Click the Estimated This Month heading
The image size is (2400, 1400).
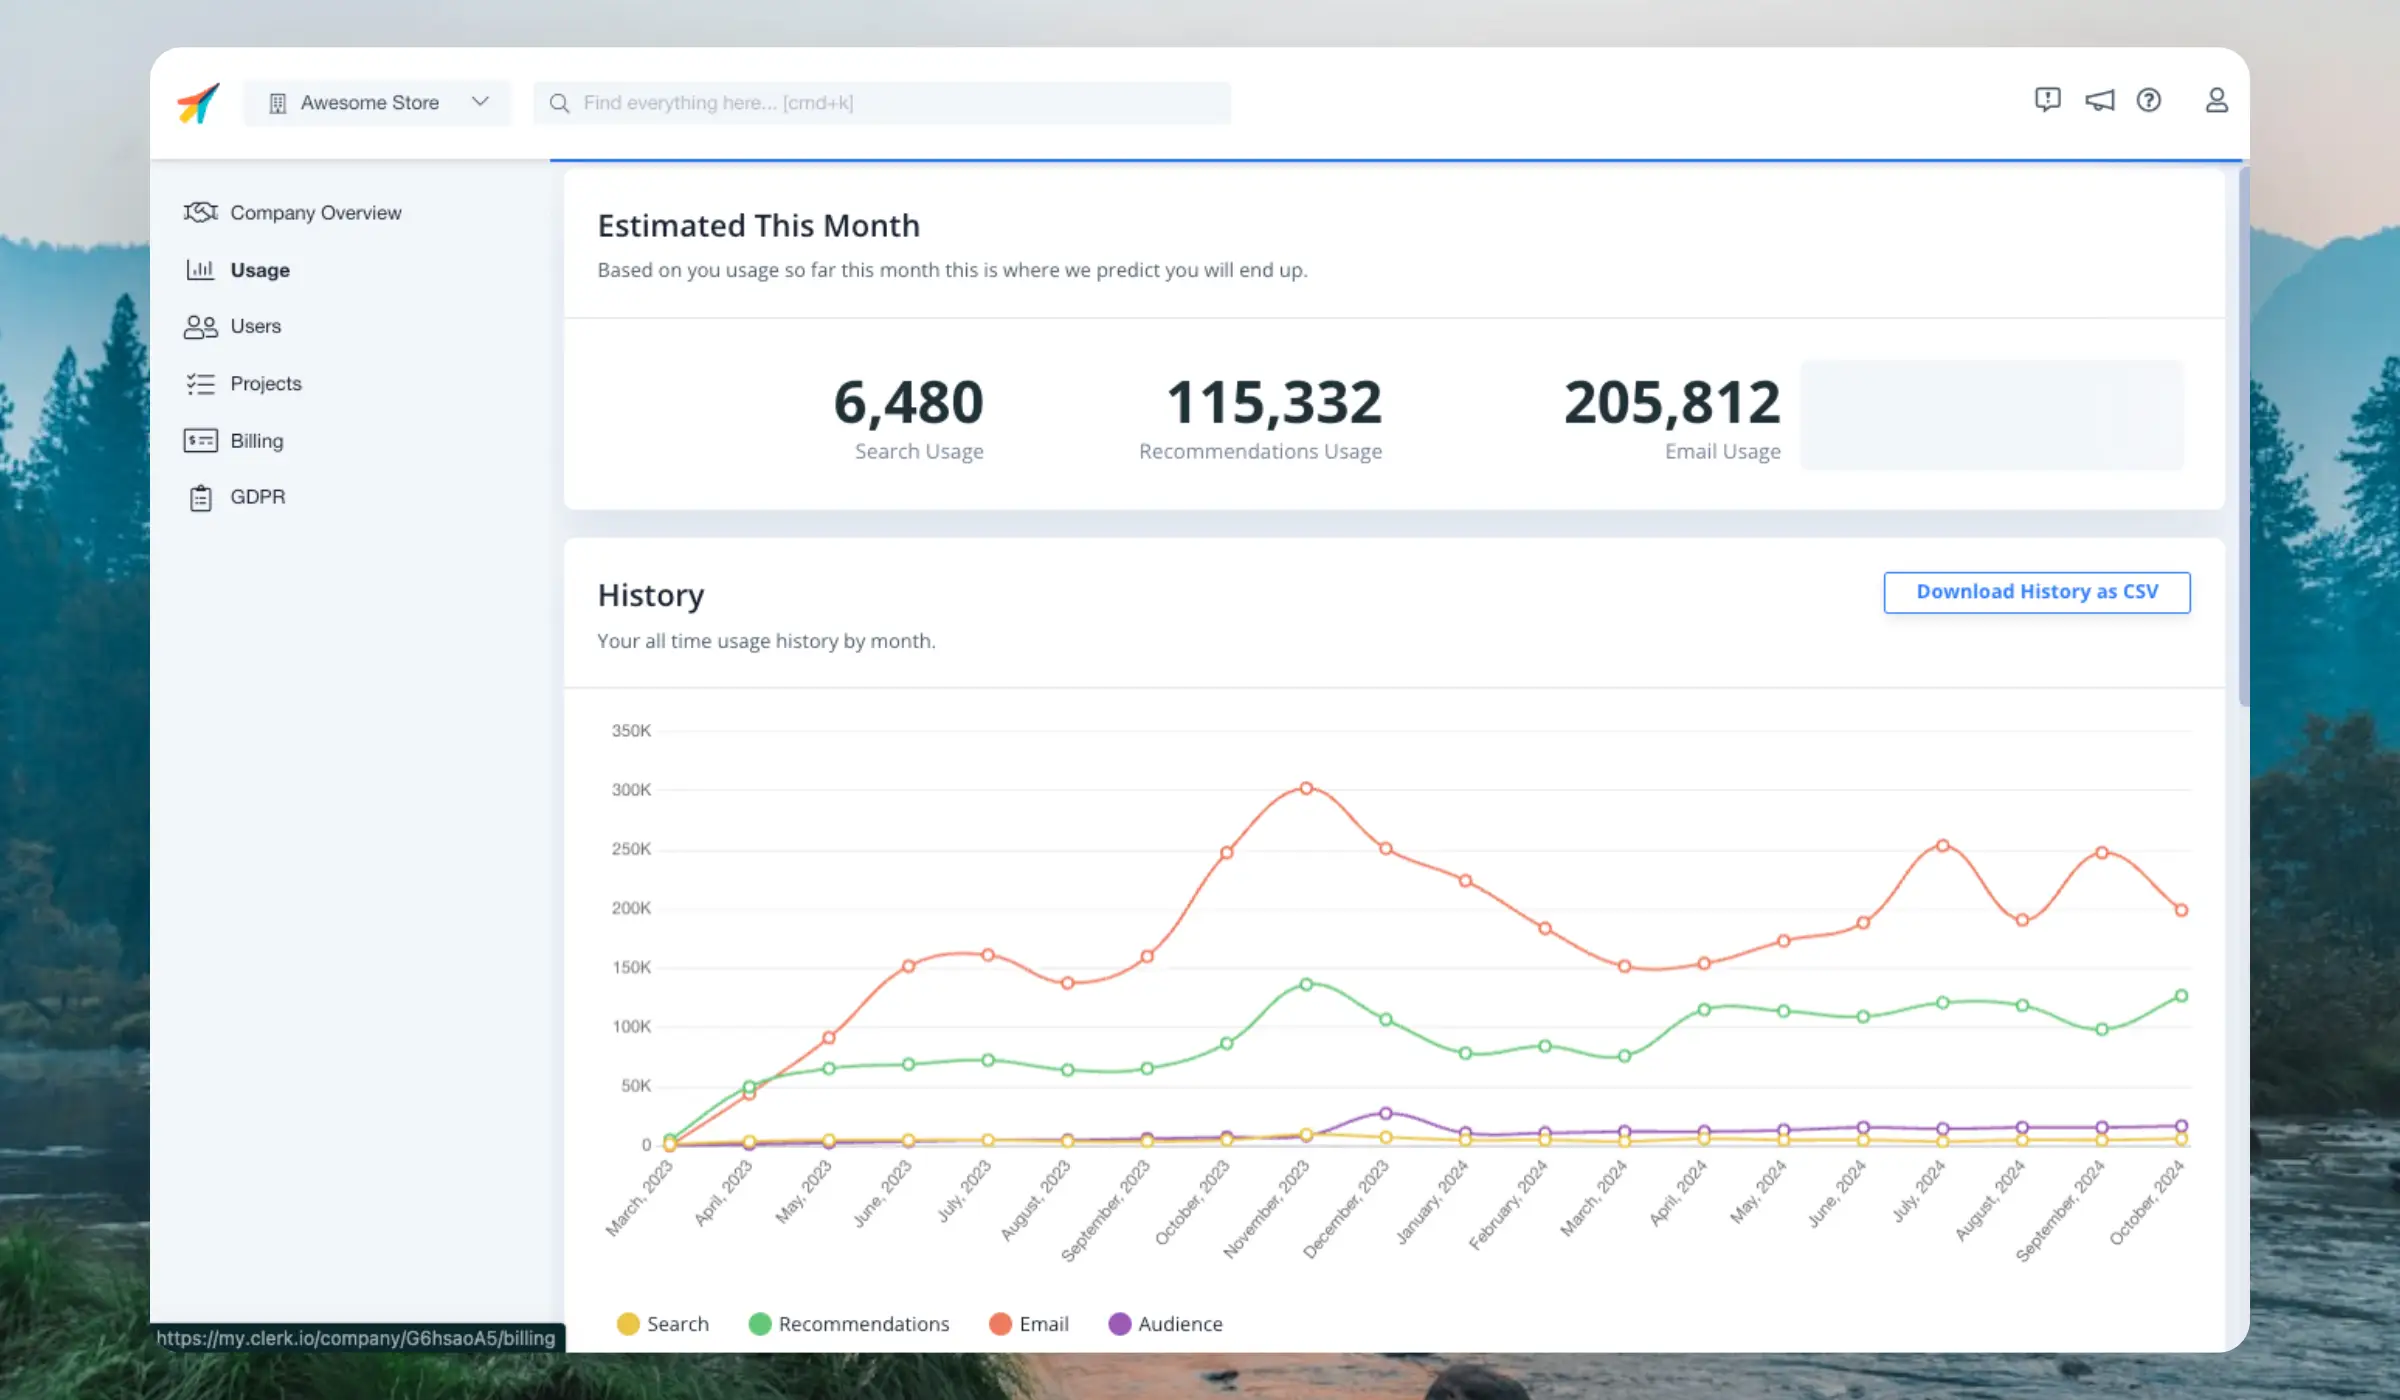coord(758,226)
